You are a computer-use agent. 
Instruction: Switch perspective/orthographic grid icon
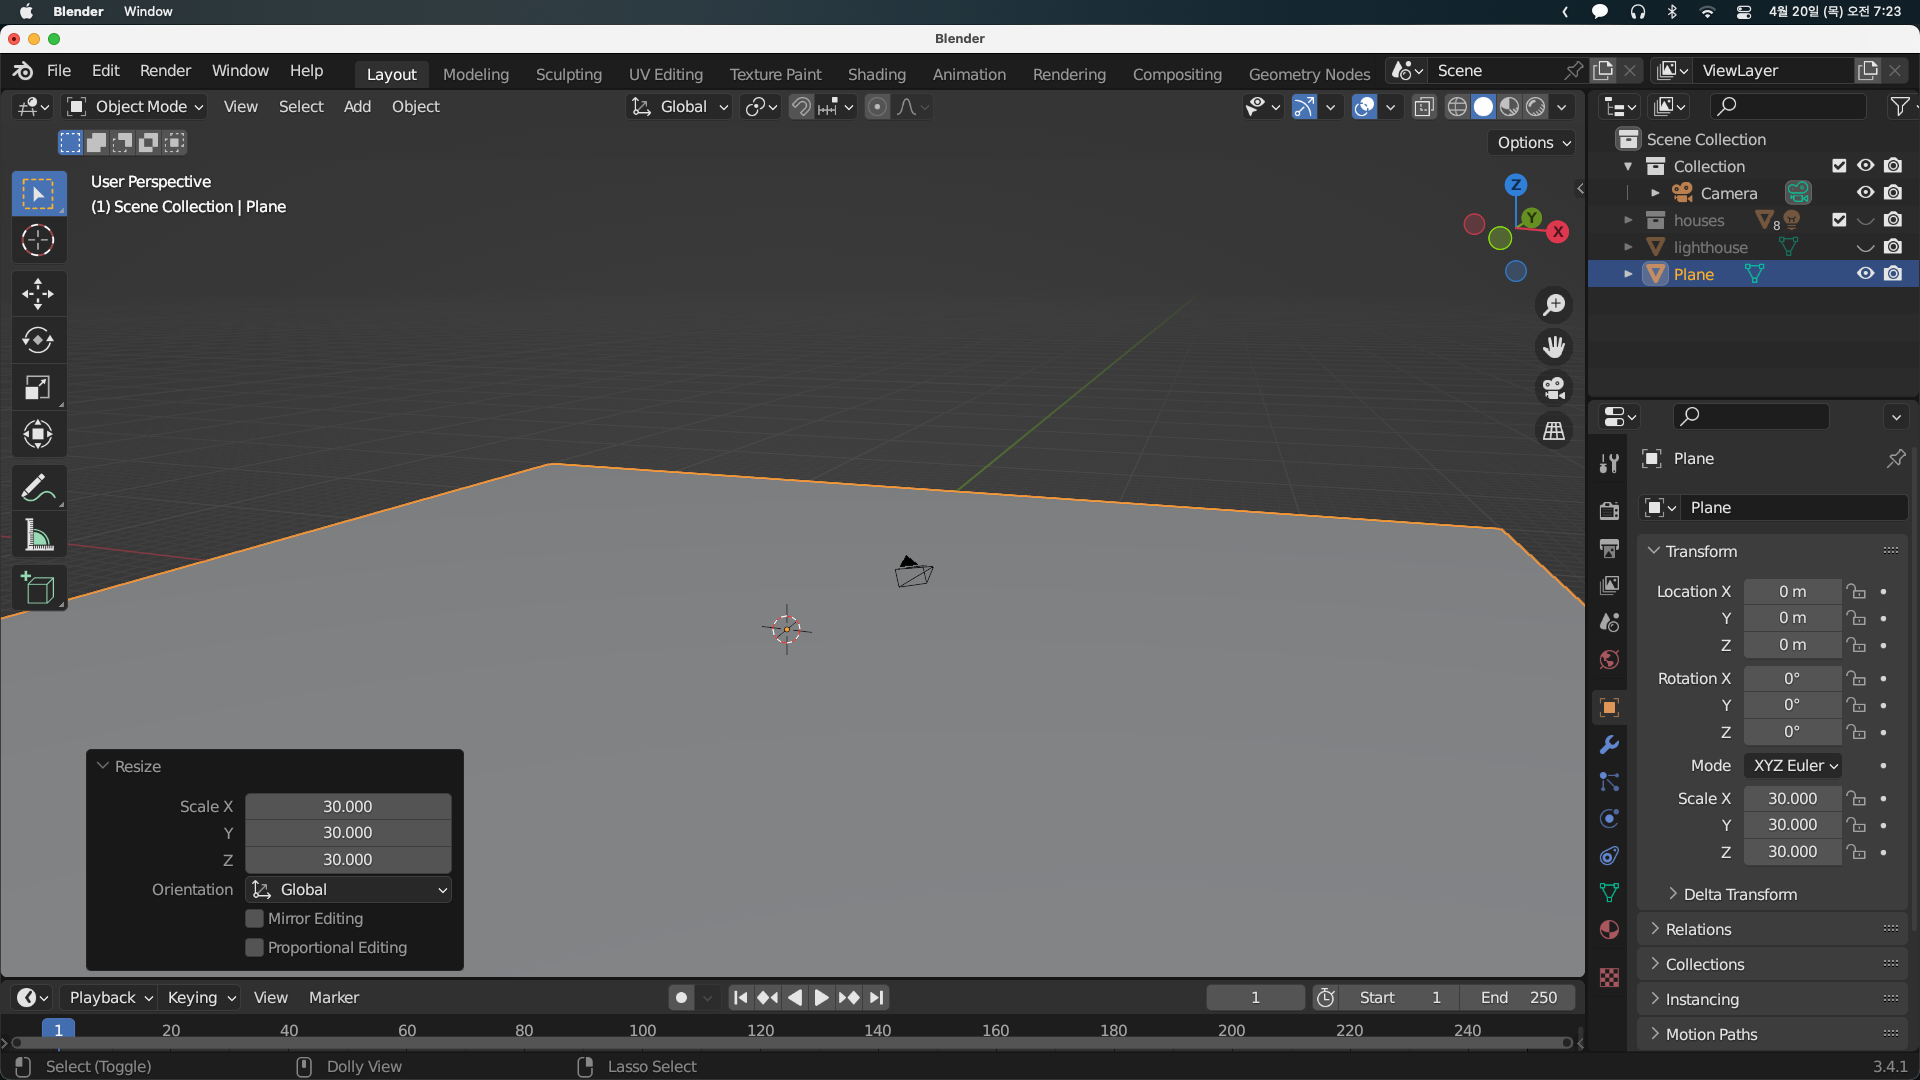(1554, 430)
